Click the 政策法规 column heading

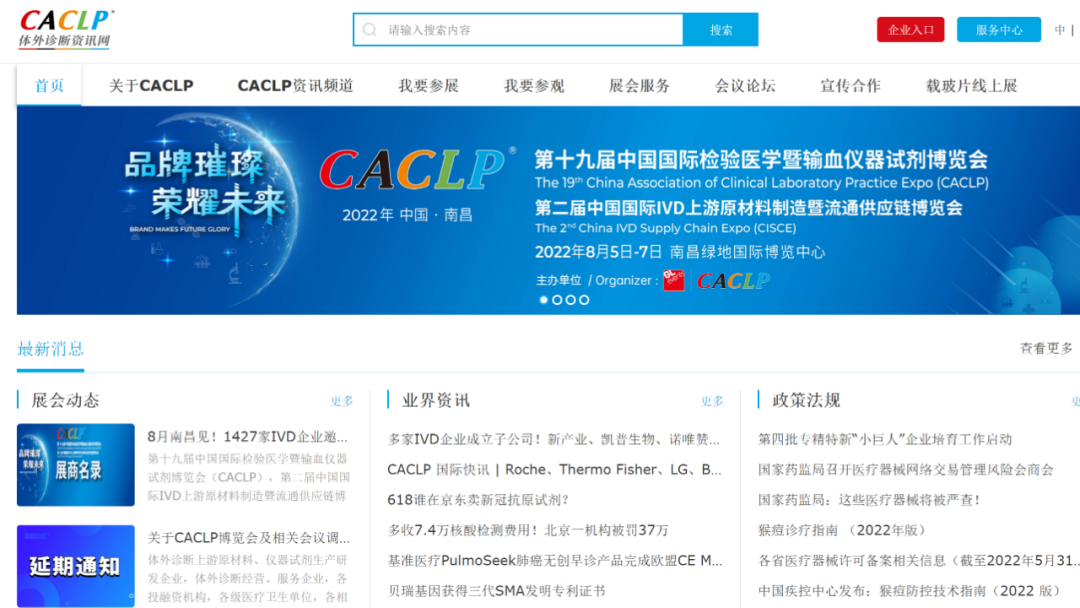(x=806, y=401)
